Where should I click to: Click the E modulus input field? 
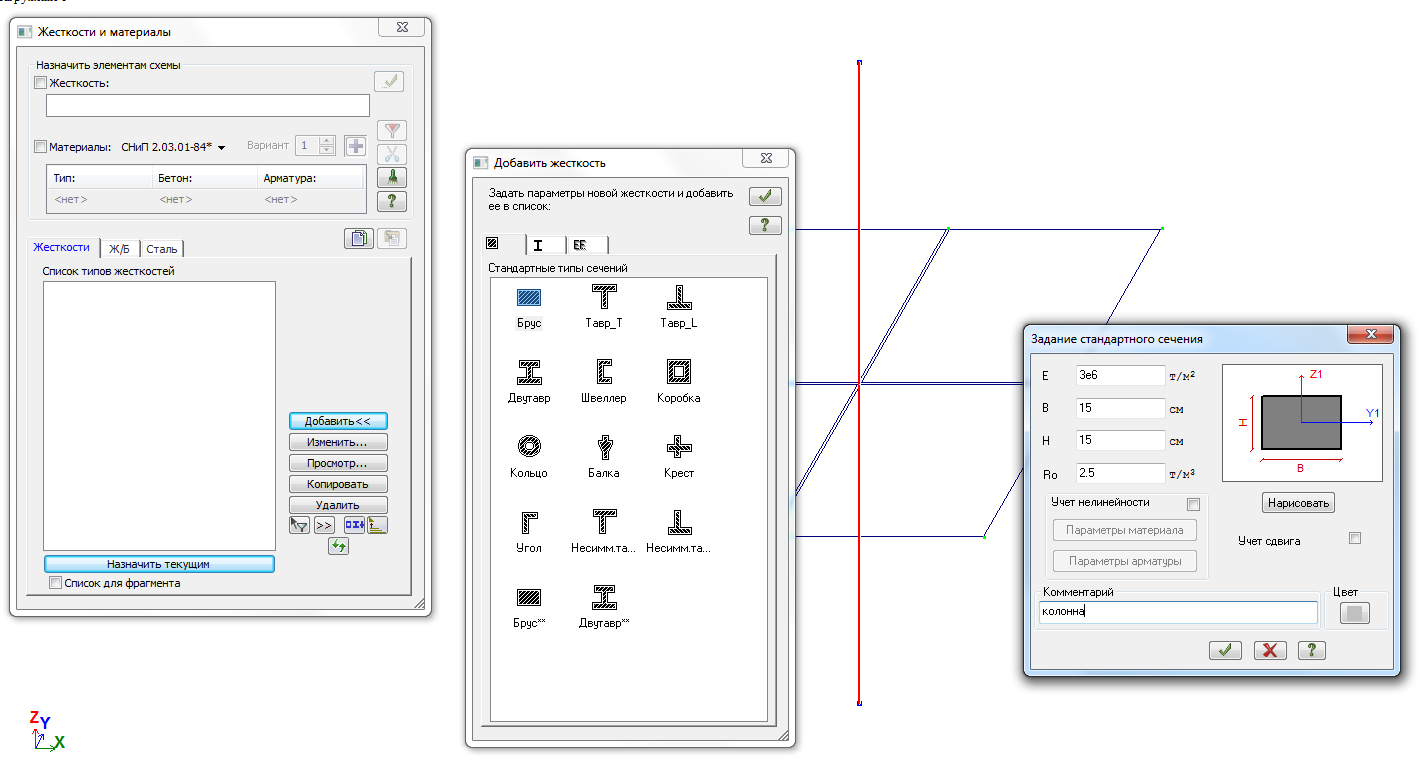pyautogui.click(x=1121, y=375)
